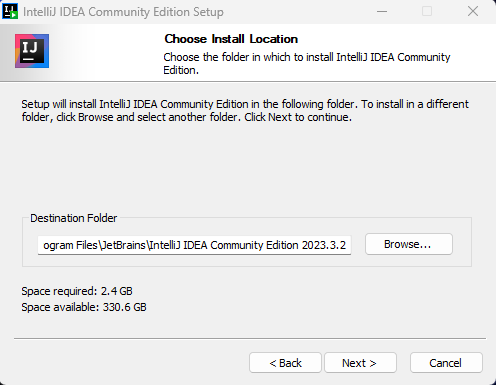Click the Space required: 2.4 GB text
Screen dimensions: 496x385
pos(77,291)
